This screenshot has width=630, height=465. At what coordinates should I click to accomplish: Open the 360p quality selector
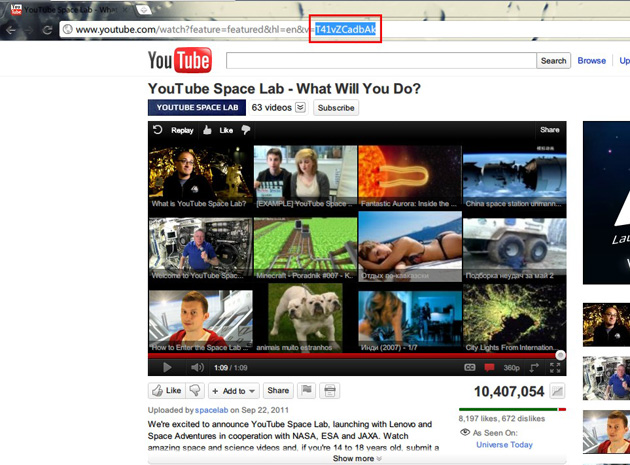point(511,368)
